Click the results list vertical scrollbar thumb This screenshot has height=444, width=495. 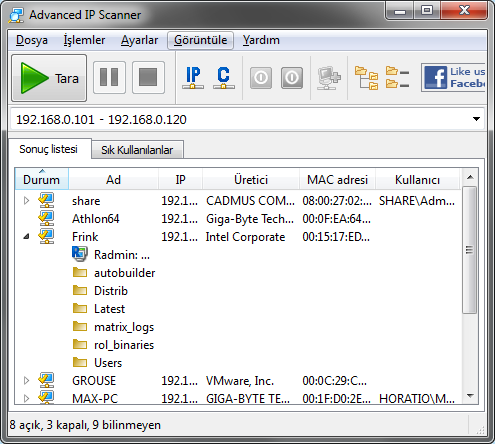(470, 250)
